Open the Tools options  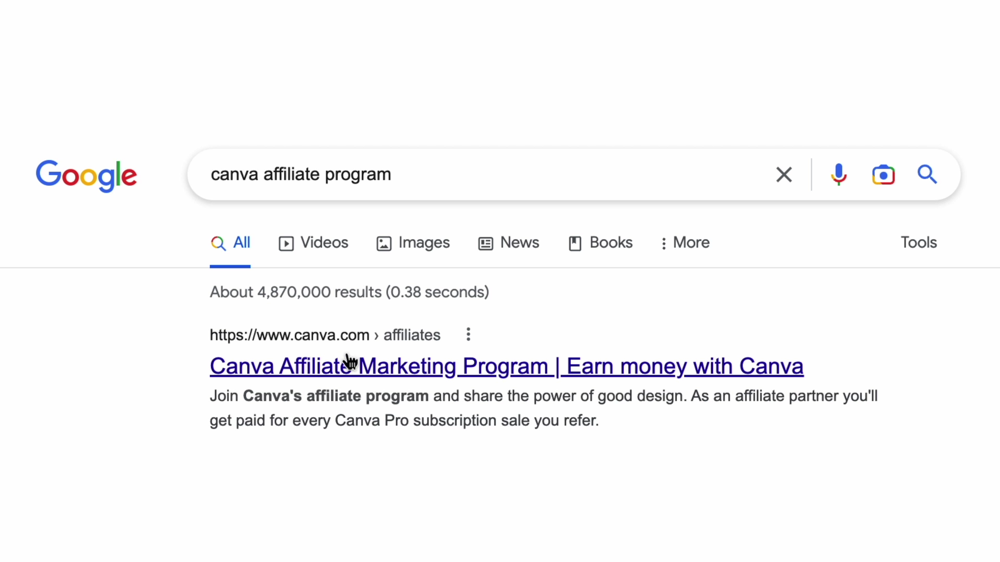[918, 243]
